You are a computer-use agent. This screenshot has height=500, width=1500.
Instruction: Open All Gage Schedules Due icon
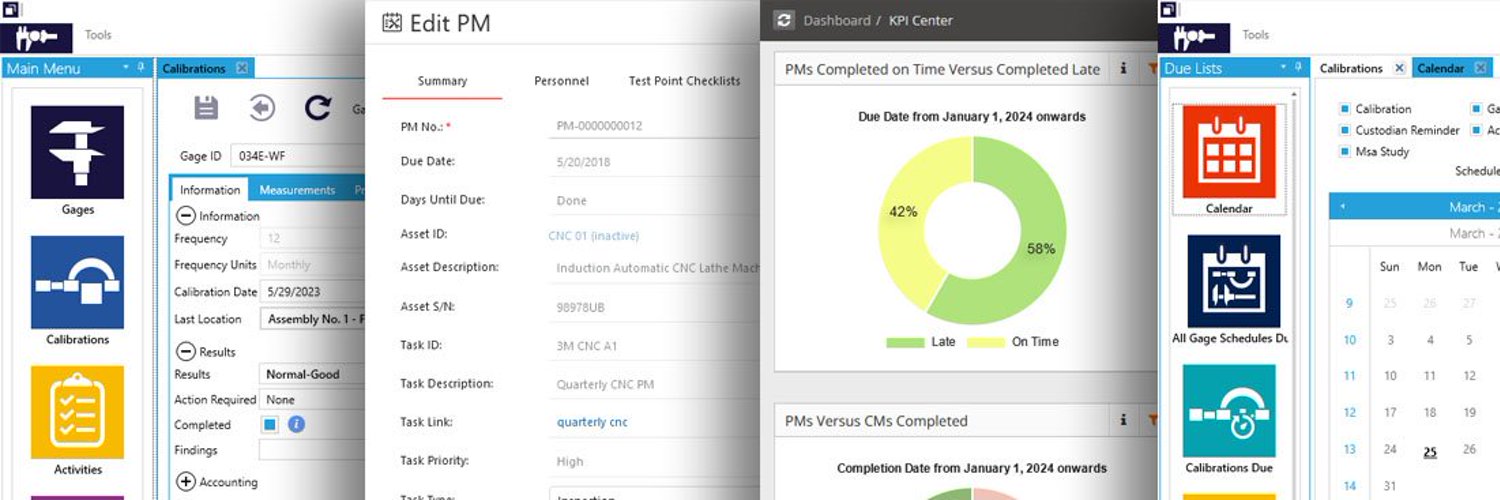pyautogui.click(x=1229, y=282)
